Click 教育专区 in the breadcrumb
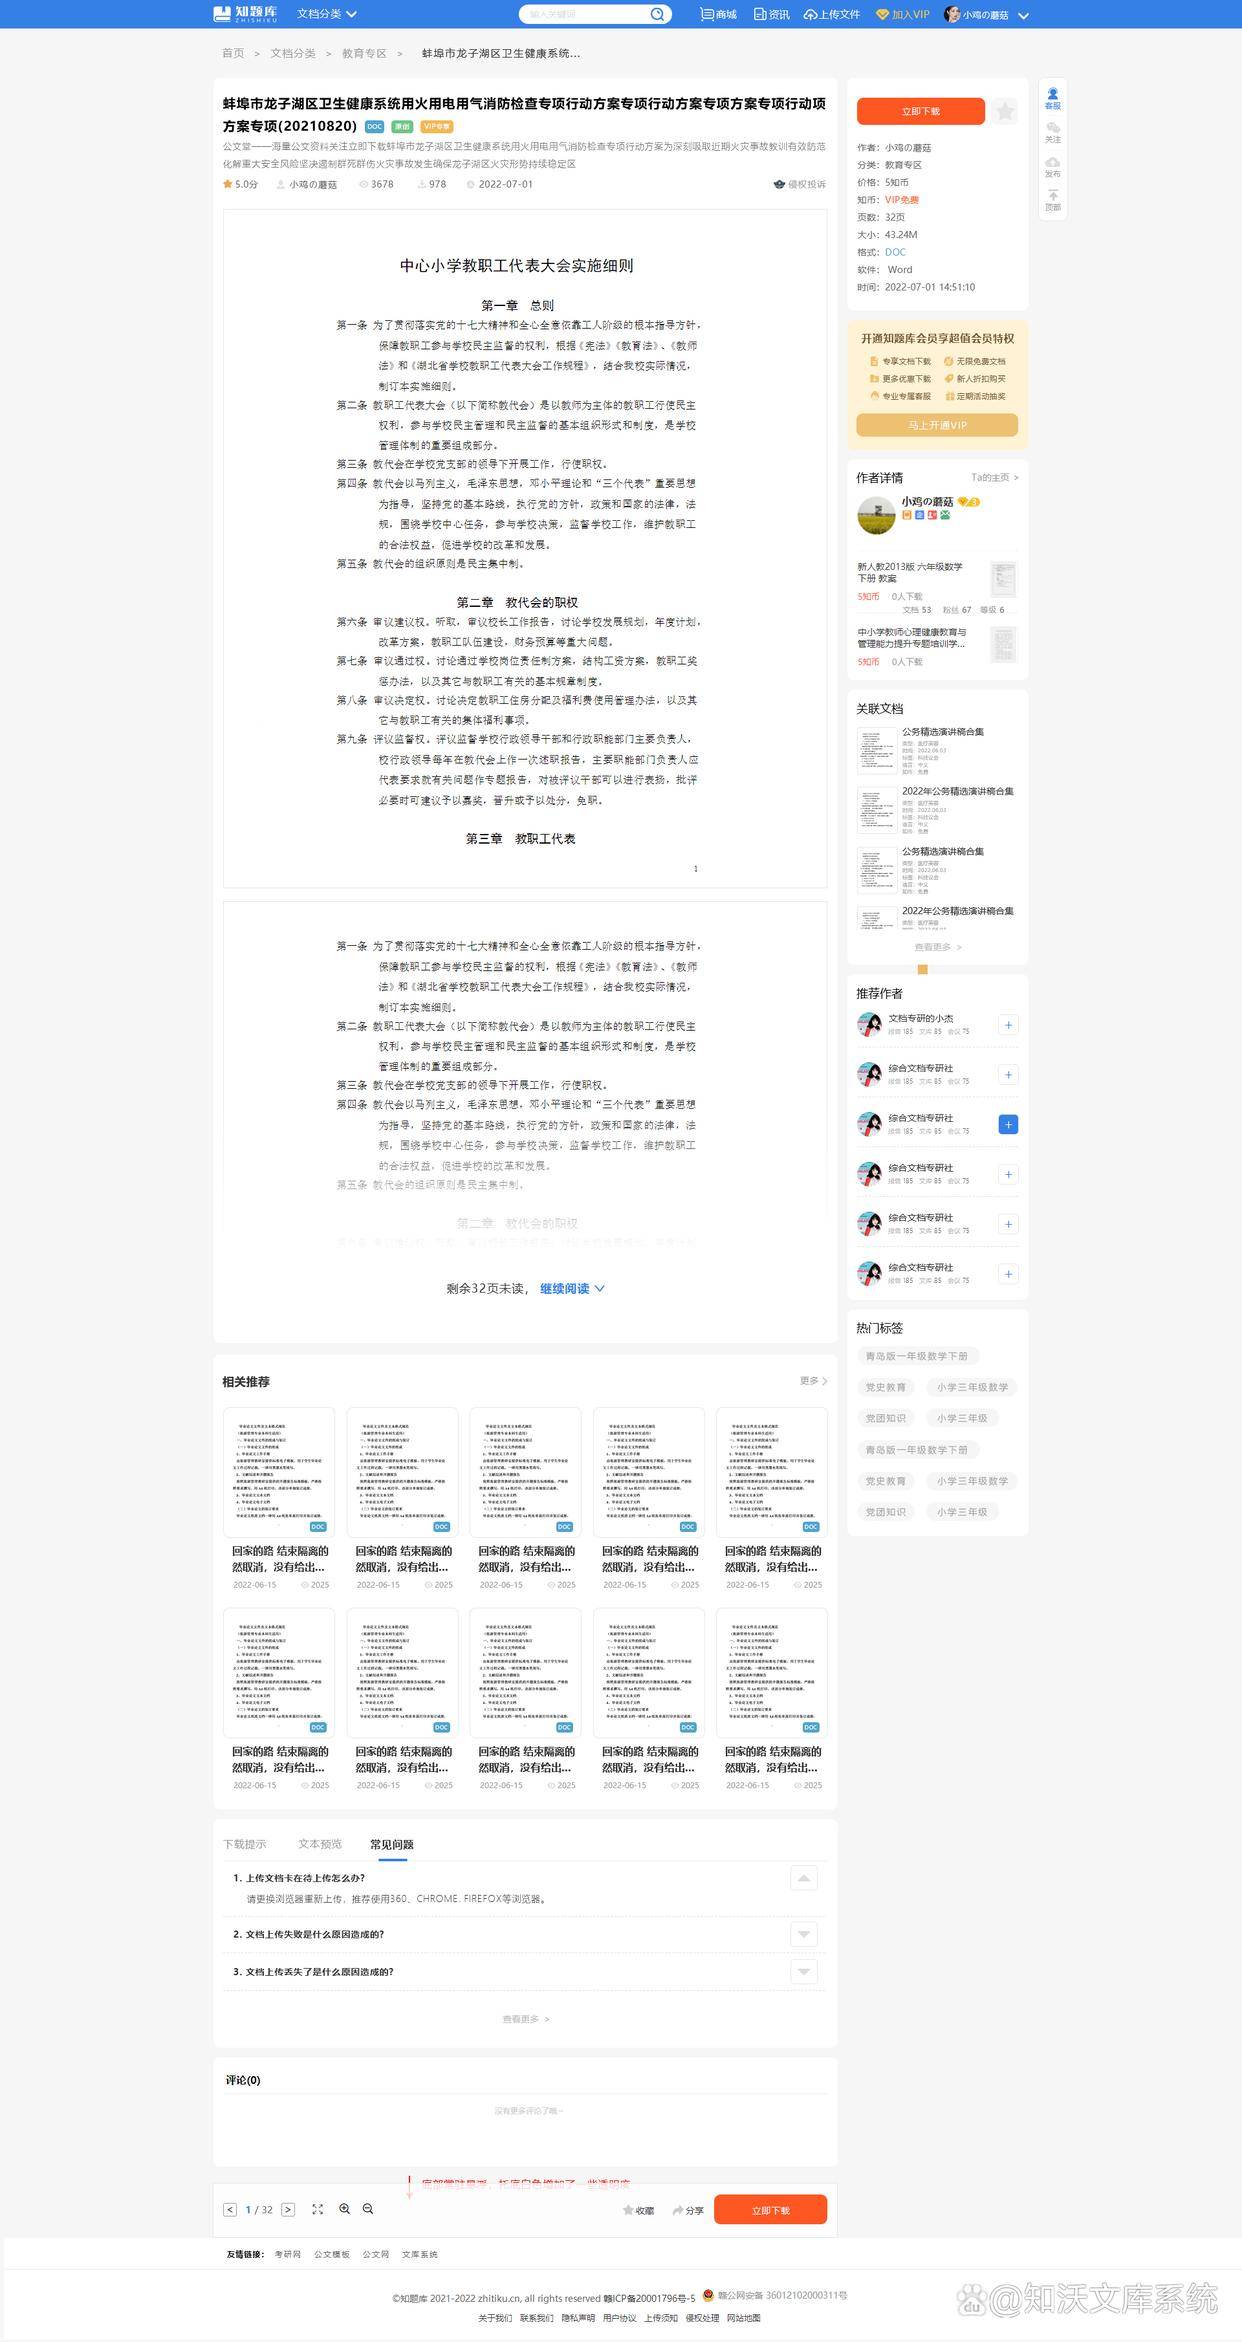The width and height of the screenshot is (1242, 2342). [x=364, y=53]
